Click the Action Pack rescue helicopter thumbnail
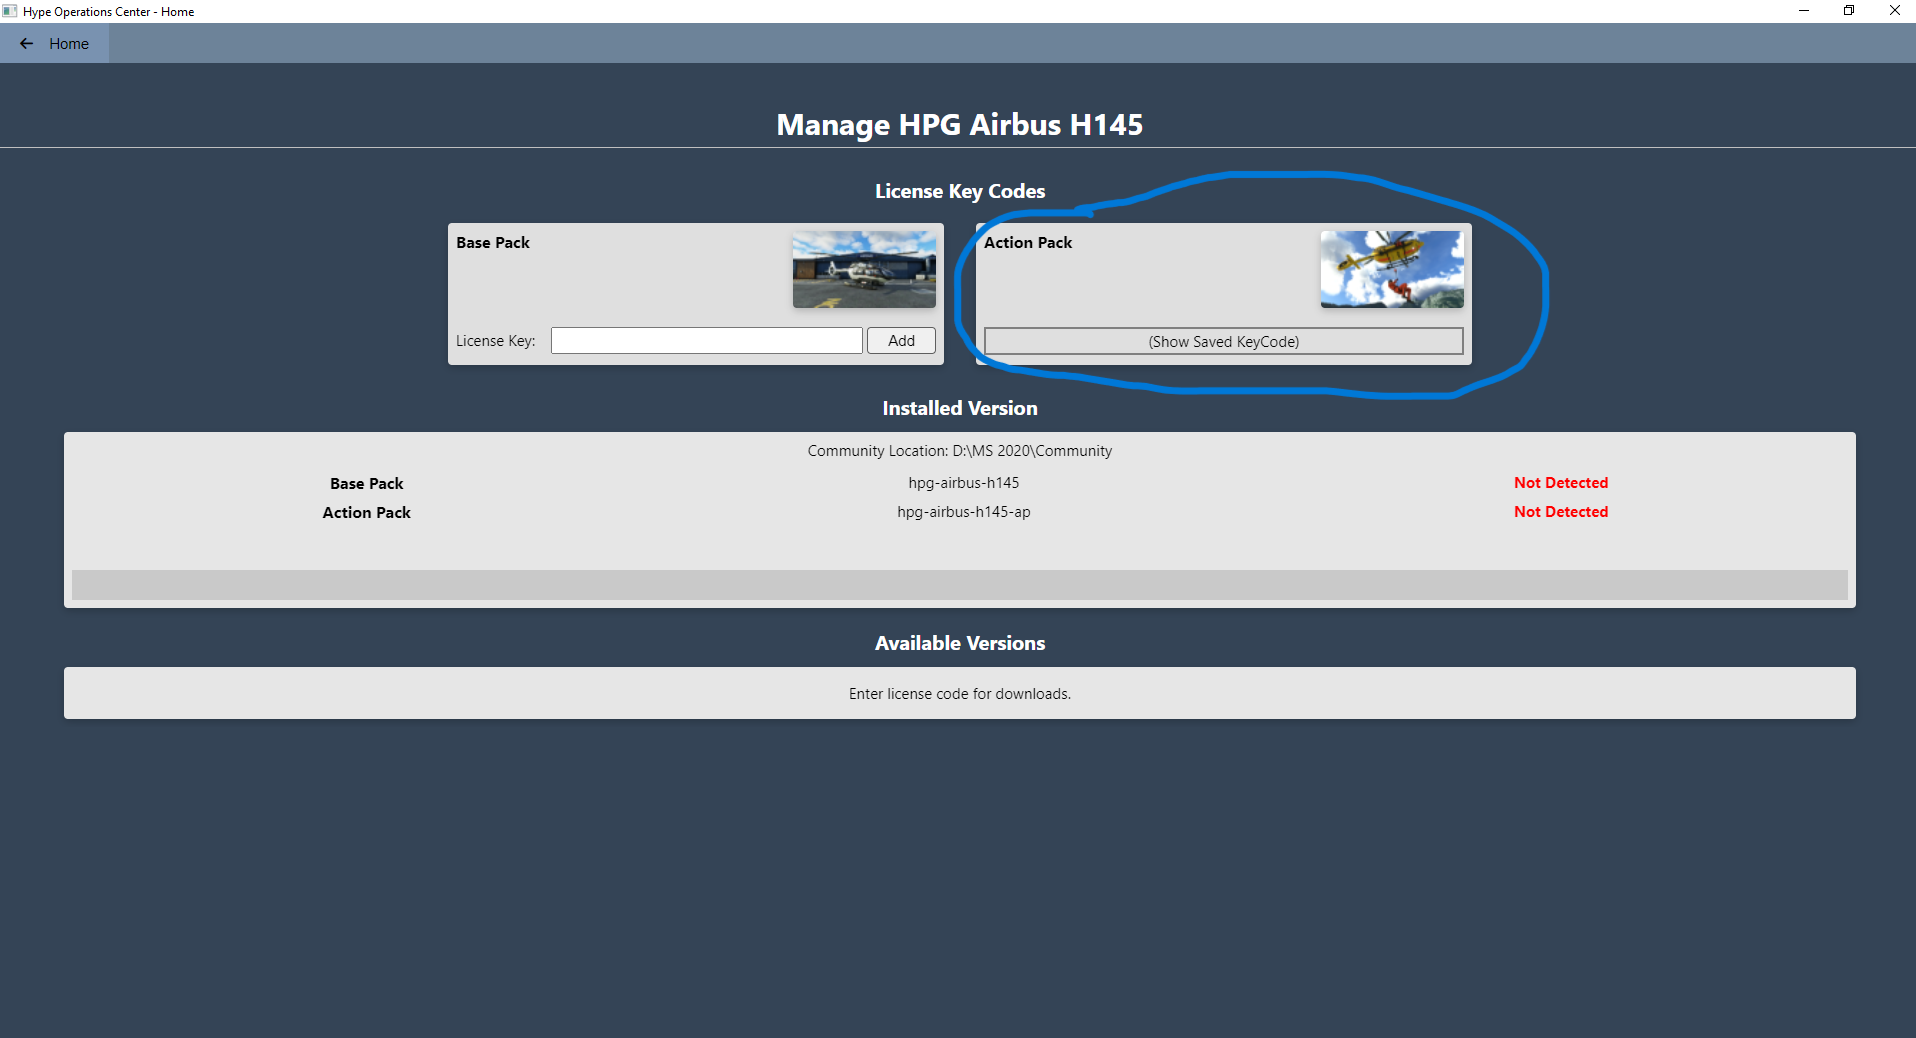This screenshot has width=1916, height=1038. tap(1391, 269)
